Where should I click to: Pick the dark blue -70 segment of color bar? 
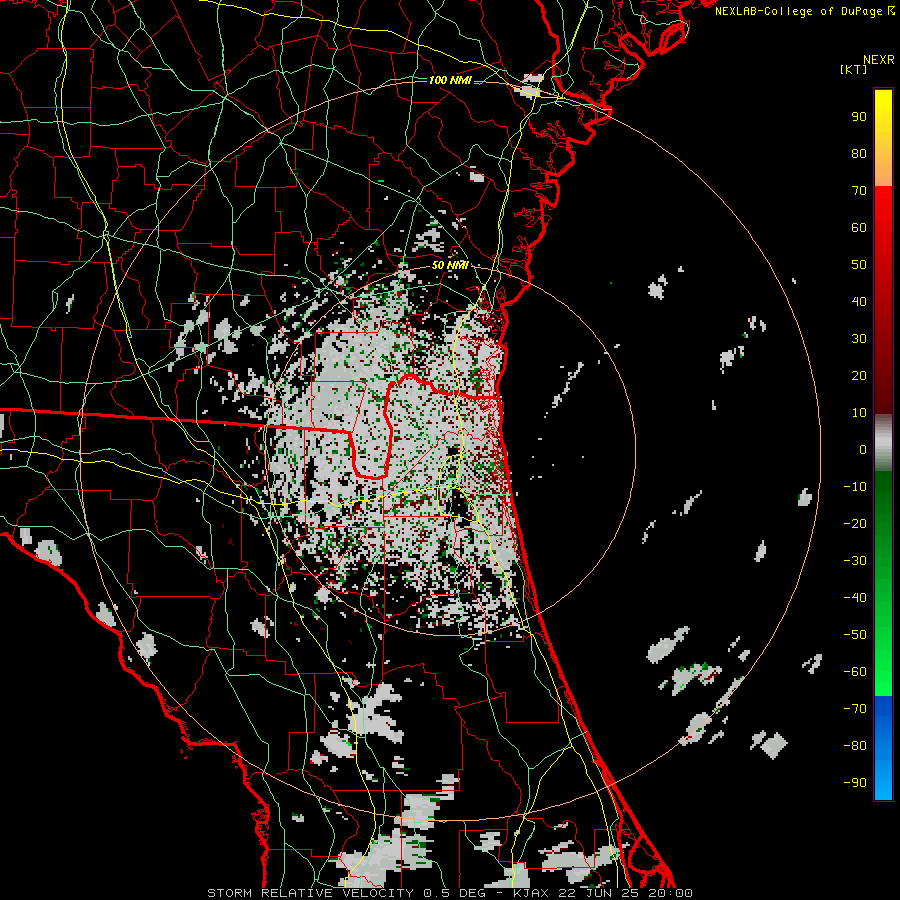[x=883, y=709]
